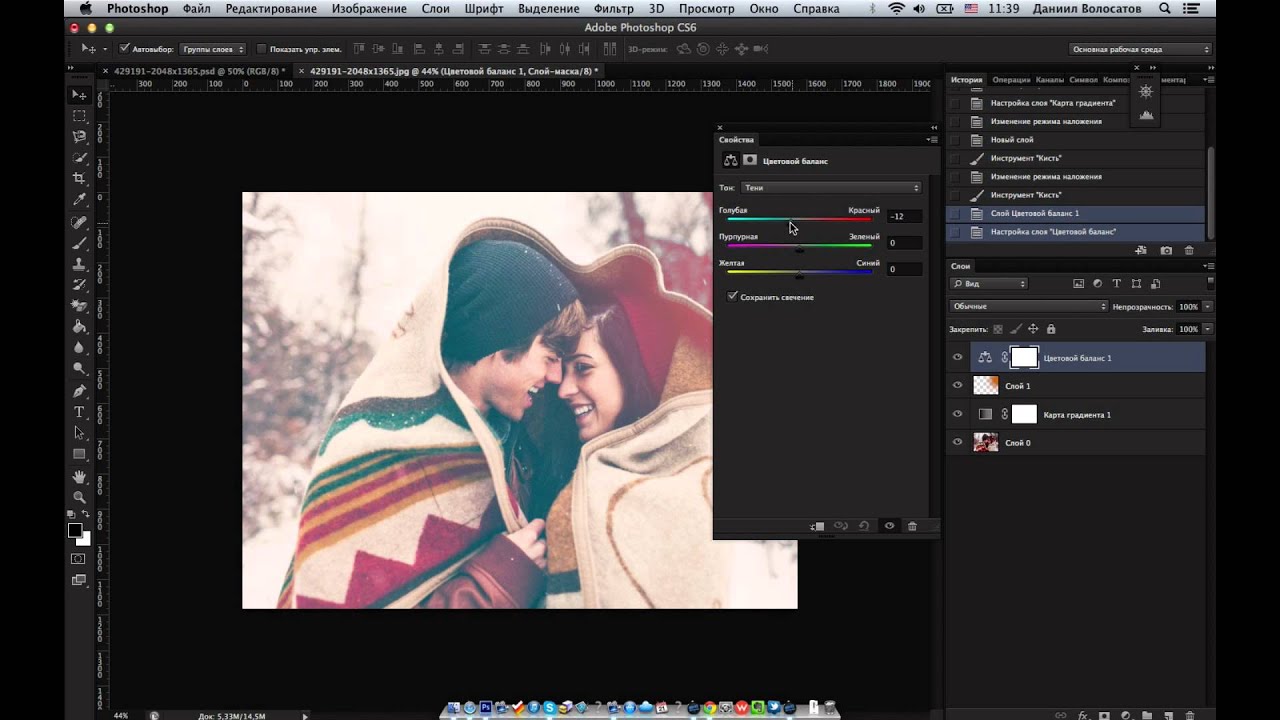Open the Изображение menu

(x=371, y=9)
